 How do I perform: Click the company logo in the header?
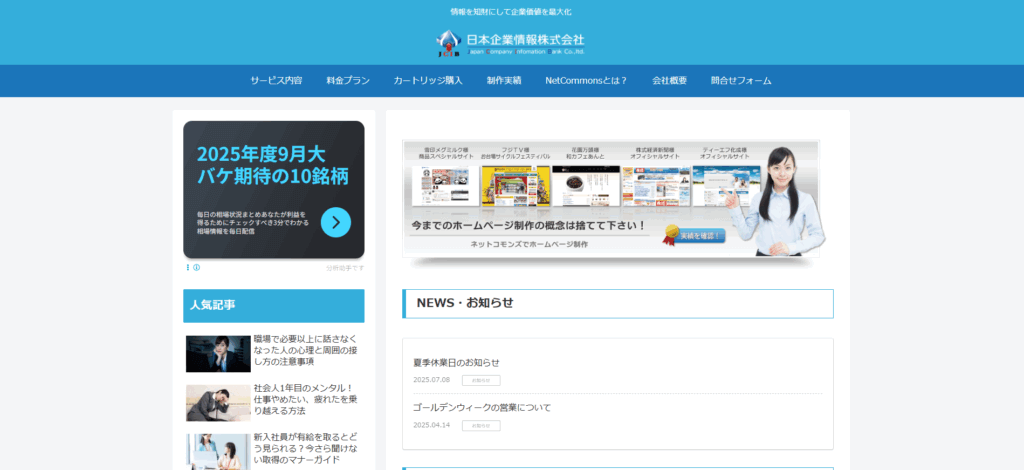click(x=511, y=43)
